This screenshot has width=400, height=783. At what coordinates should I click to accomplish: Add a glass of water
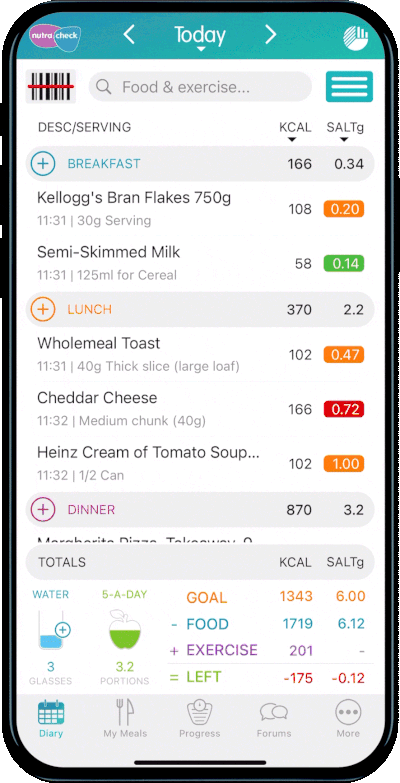pos(63,630)
